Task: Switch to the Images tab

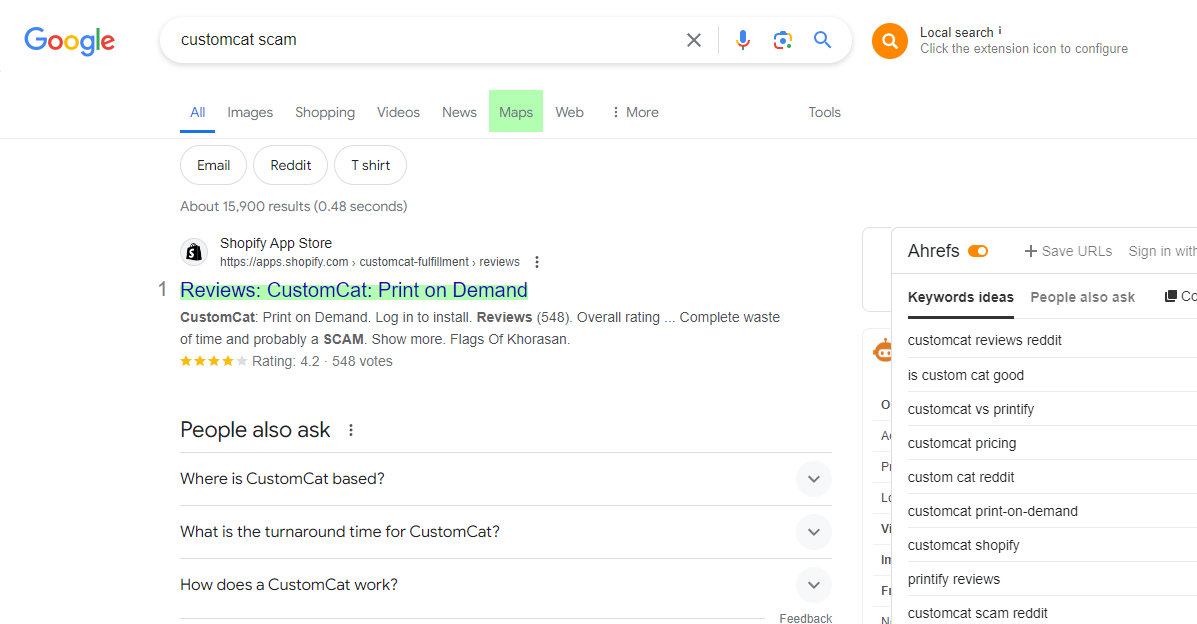Action: (249, 112)
